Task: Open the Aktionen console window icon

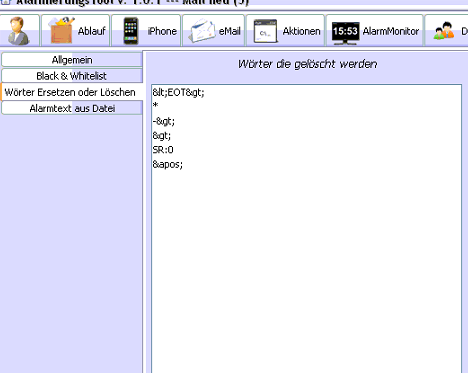Action: (x=265, y=31)
